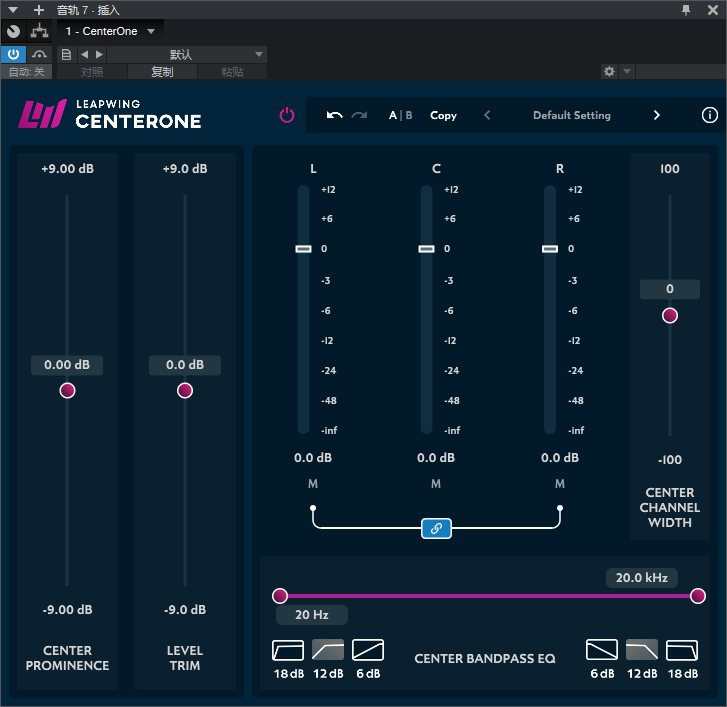Screen dimensions: 727x707
Task: Click the 20 Hz bandpass low handle
Action: click(x=280, y=596)
